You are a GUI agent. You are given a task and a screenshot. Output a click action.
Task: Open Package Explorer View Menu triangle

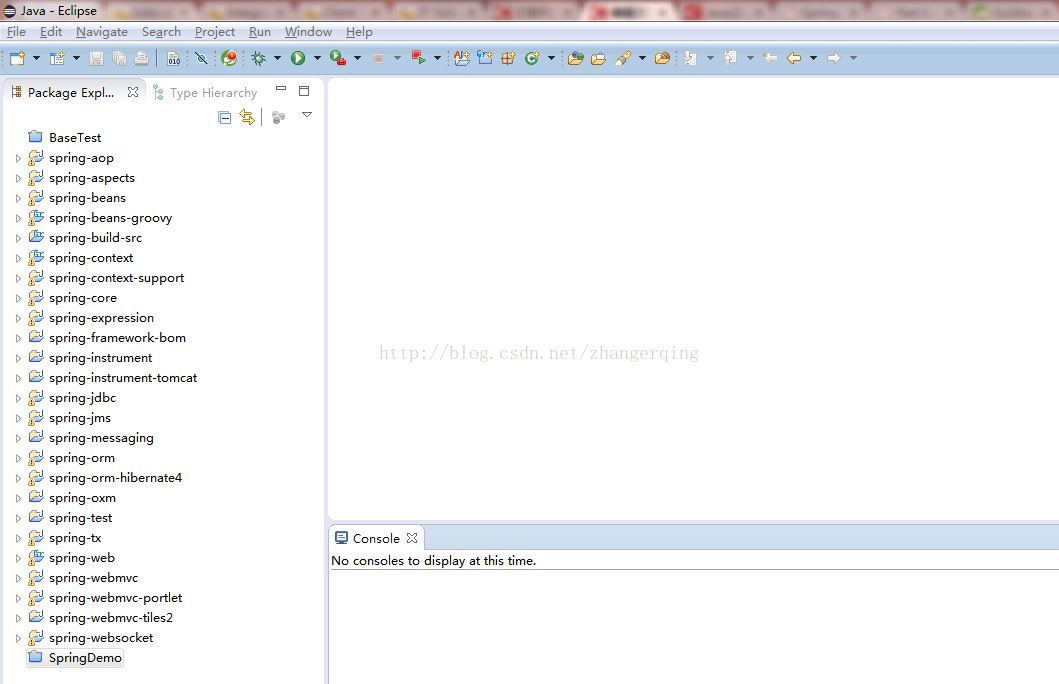pyautogui.click(x=307, y=115)
